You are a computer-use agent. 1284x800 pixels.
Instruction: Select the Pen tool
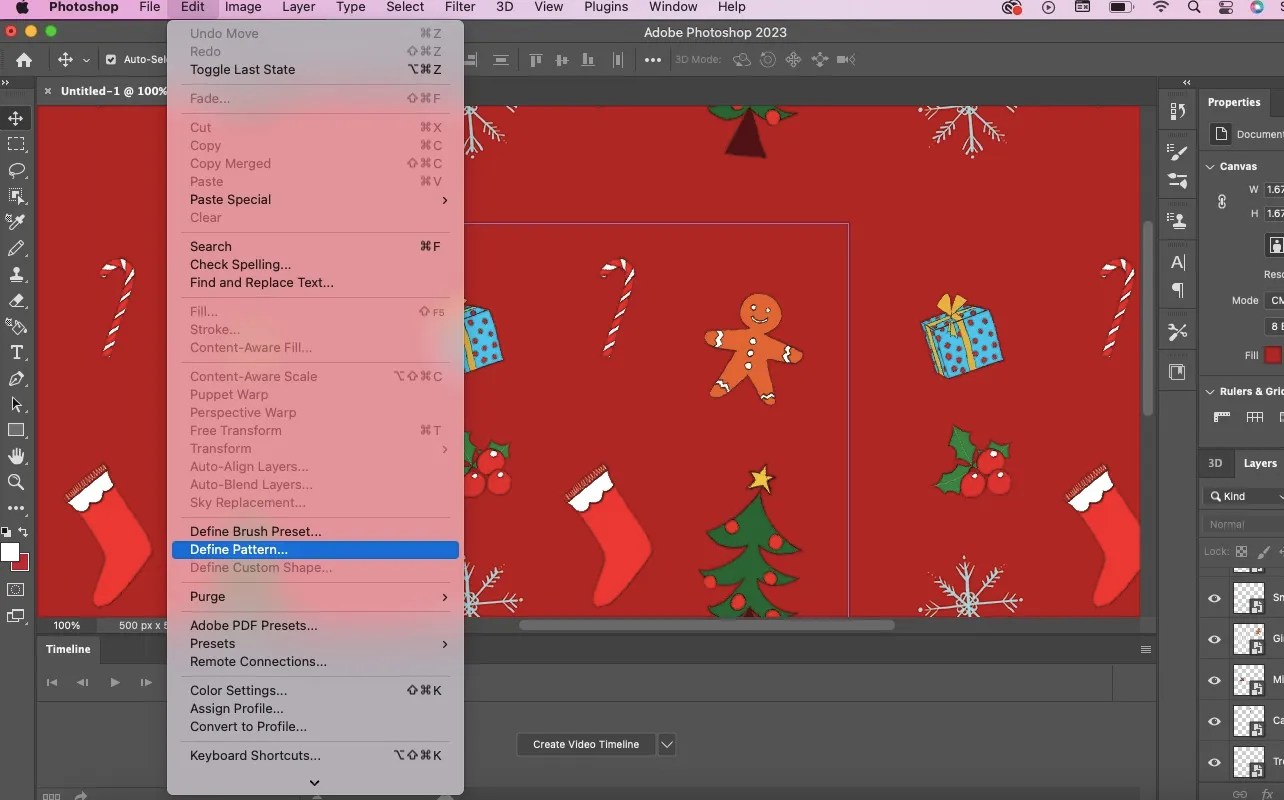(16, 378)
